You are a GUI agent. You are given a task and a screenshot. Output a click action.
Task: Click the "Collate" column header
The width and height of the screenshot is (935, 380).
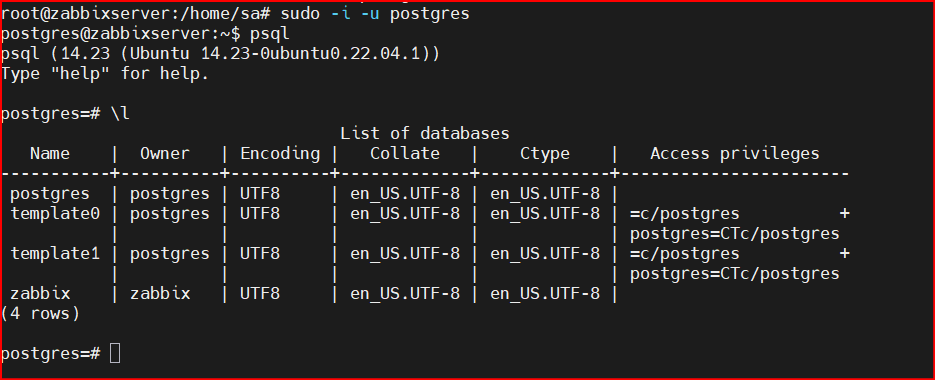[x=405, y=153]
